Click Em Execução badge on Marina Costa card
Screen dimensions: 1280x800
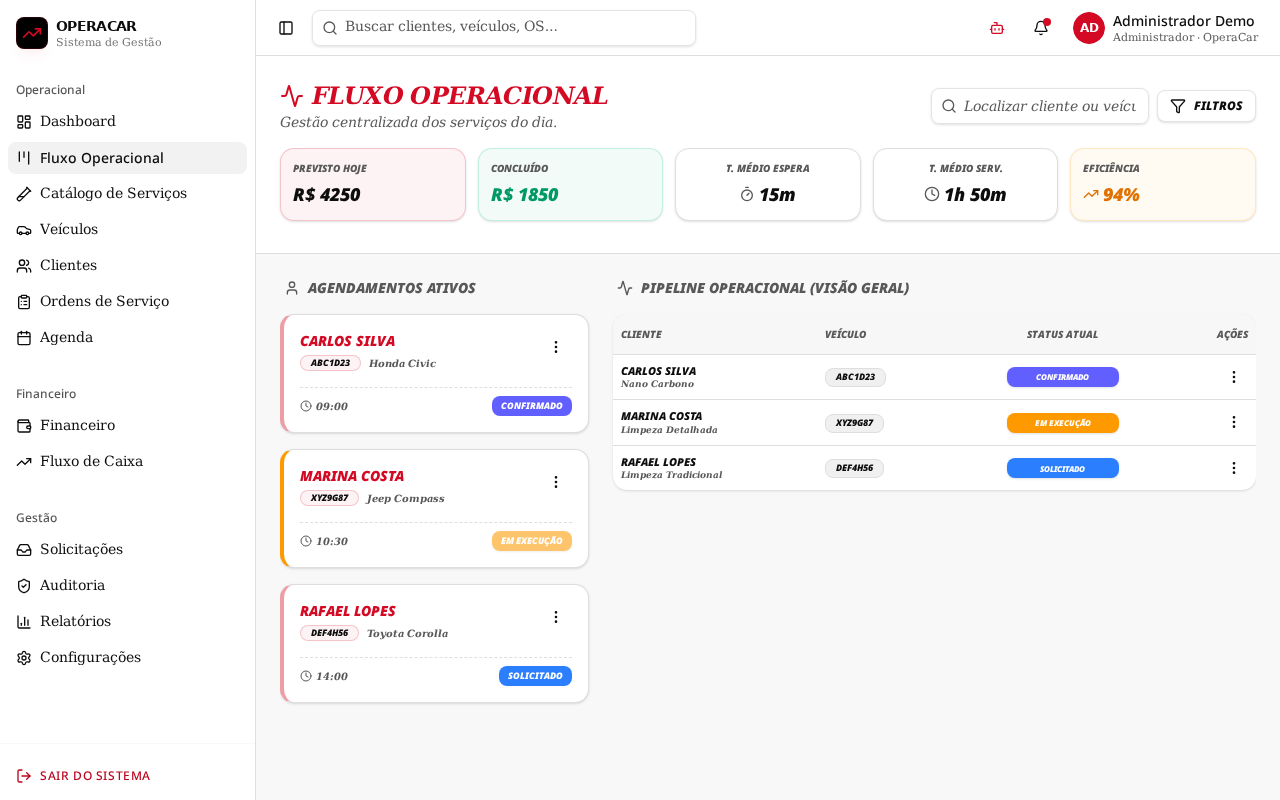click(532, 541)
